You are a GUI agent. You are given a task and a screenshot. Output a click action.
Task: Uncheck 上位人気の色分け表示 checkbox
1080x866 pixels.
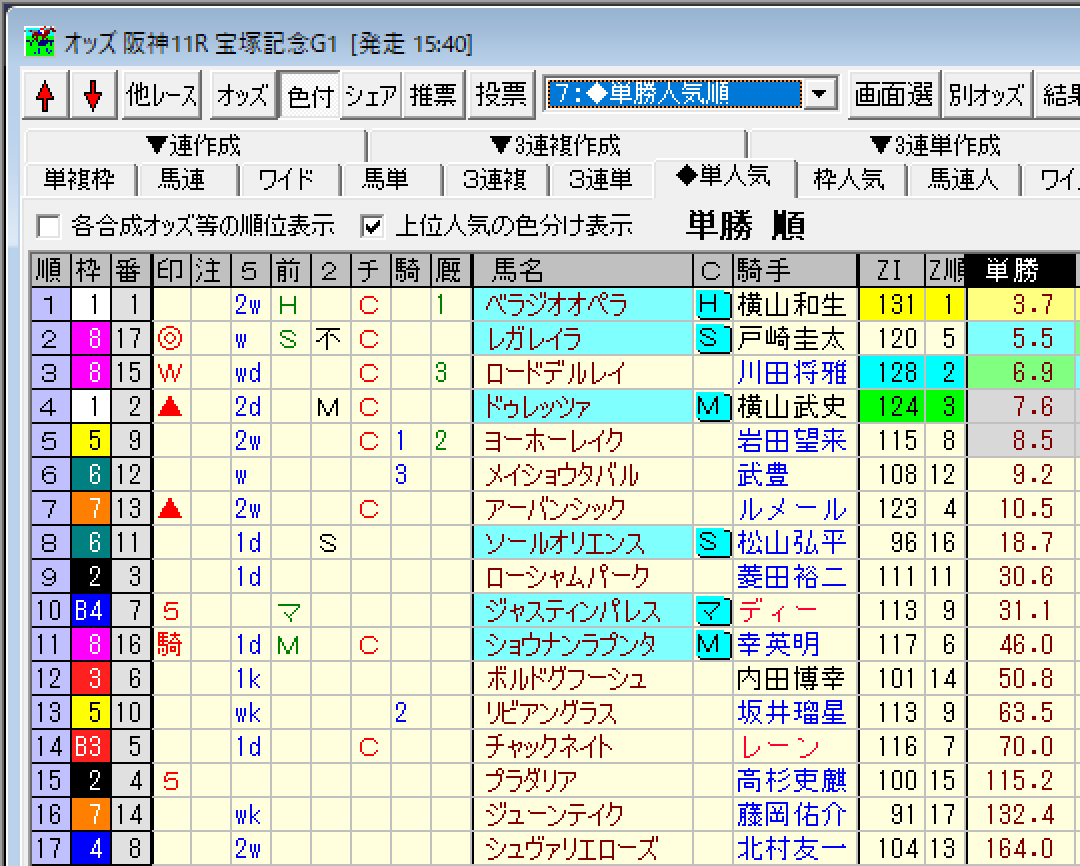(372, 226)
